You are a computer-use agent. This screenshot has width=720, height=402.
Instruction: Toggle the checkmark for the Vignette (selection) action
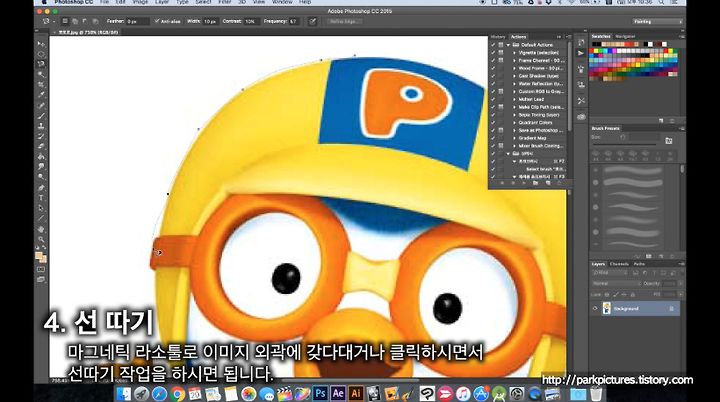point(493,53)
